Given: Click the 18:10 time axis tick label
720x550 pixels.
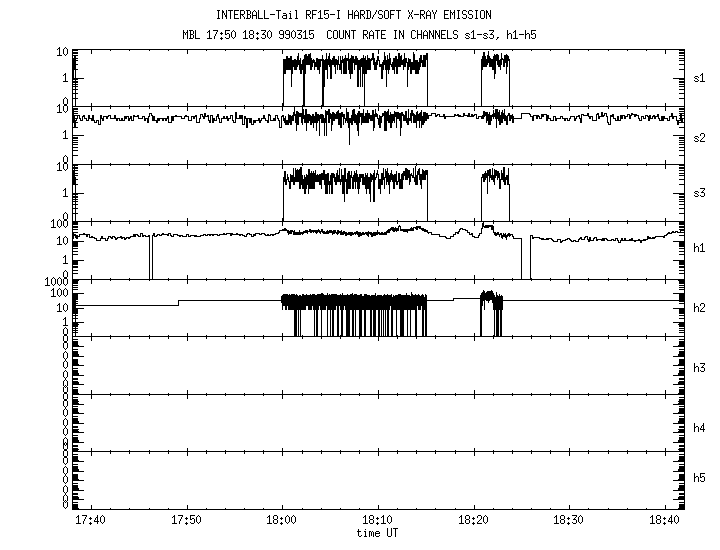Looking at the screenshot, I should (x=377, y=521).
